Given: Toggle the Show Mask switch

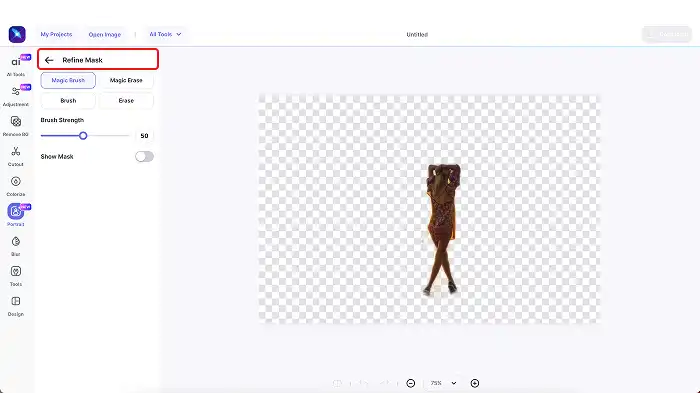Looking at the screenshot, I should [x=144, y=156].
